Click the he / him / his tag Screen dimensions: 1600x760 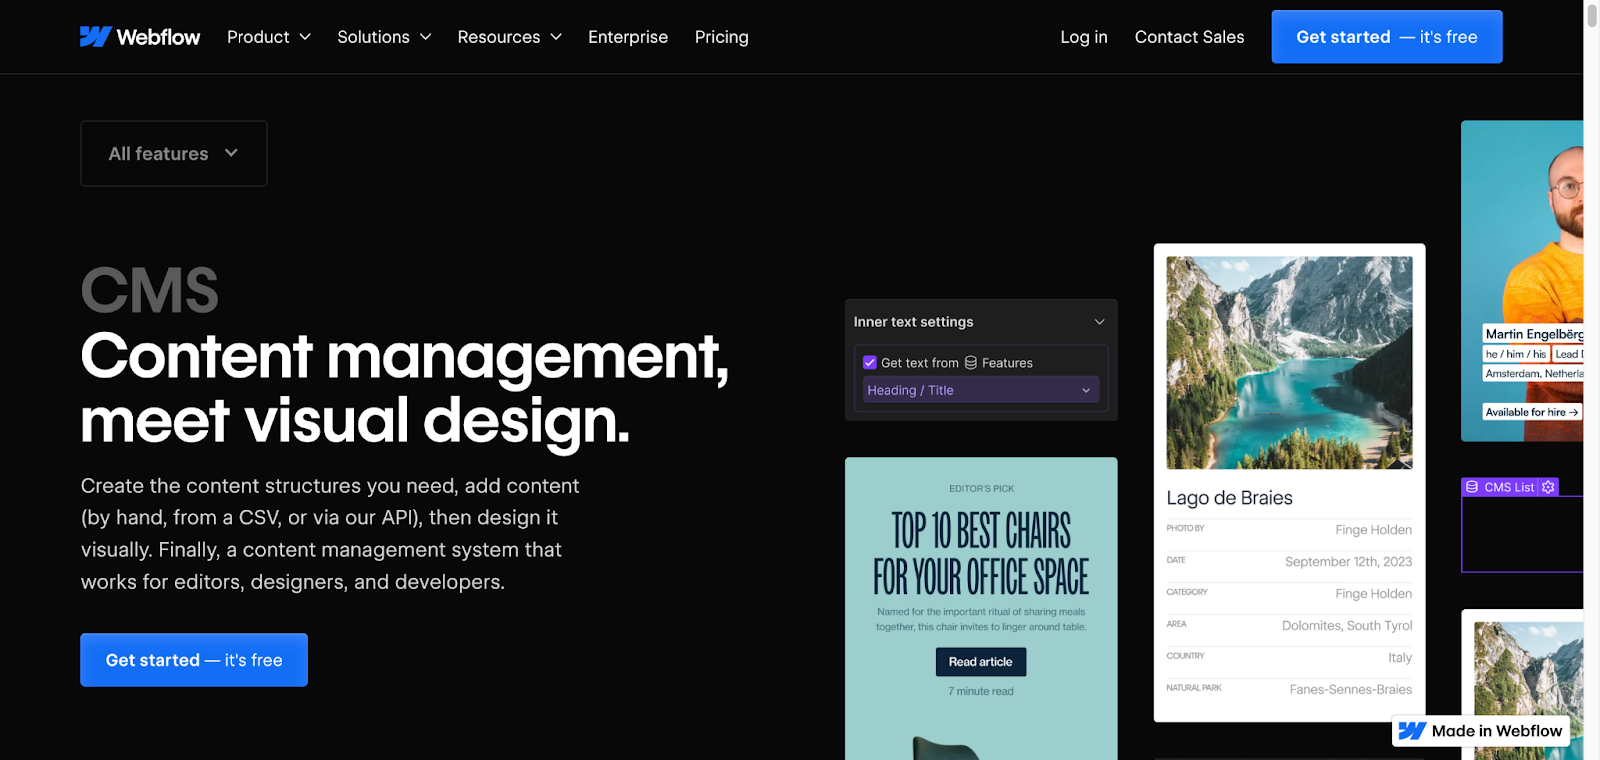[x=1516, y=354]
